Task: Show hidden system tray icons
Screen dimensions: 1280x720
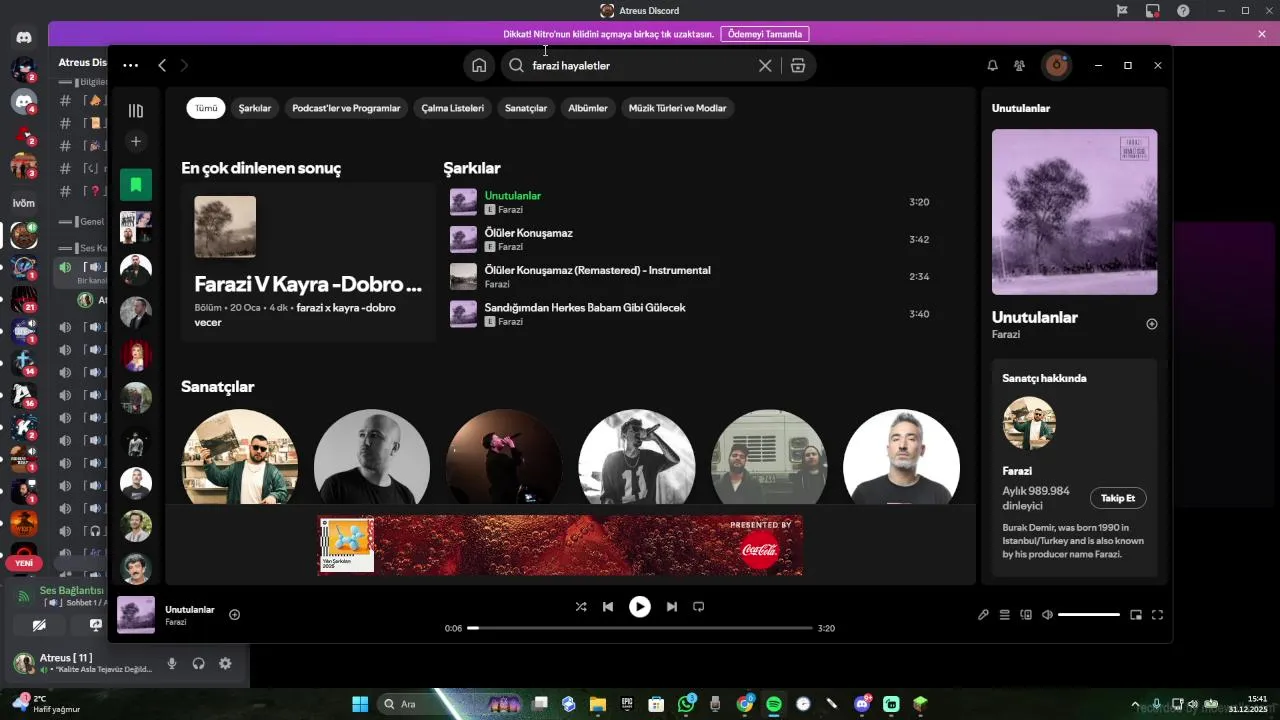Action: [1134, 704]
